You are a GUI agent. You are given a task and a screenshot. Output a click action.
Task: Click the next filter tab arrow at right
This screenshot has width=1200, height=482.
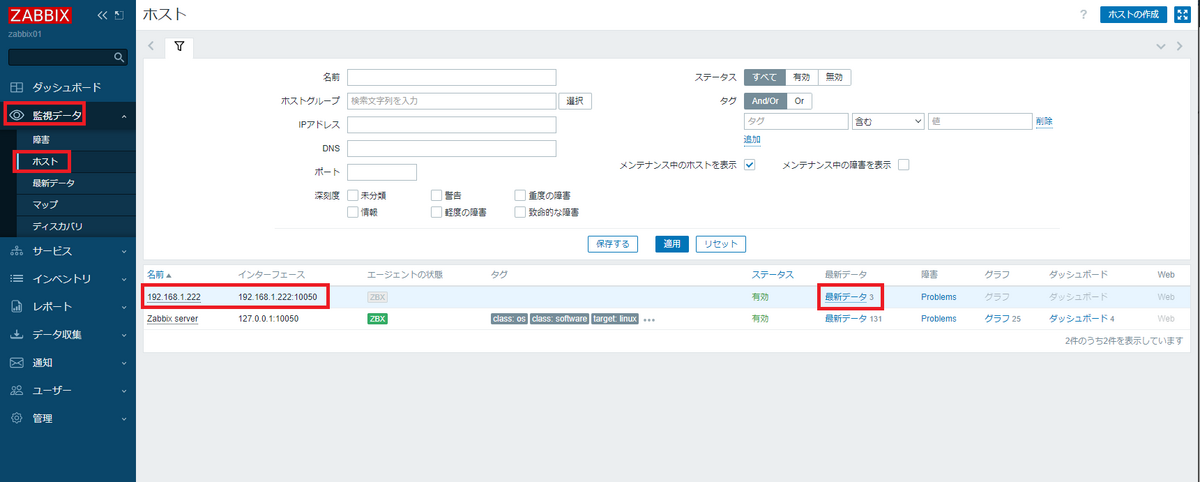pos(1181,46)
